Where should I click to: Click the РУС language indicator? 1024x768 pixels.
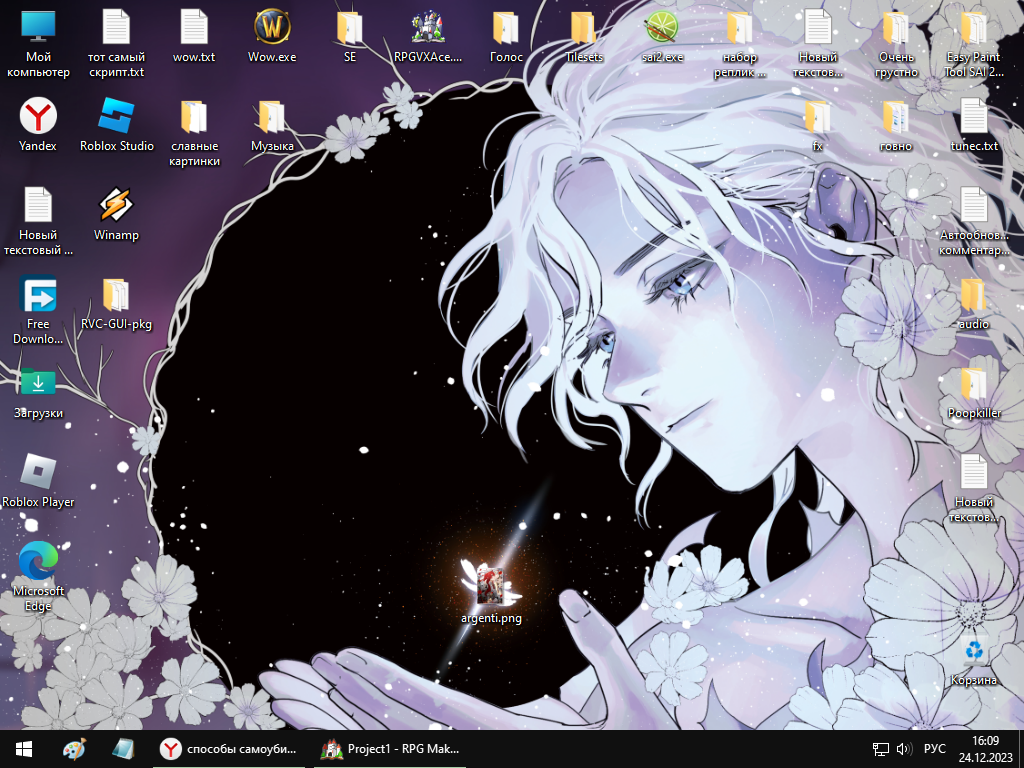point(935,749)
